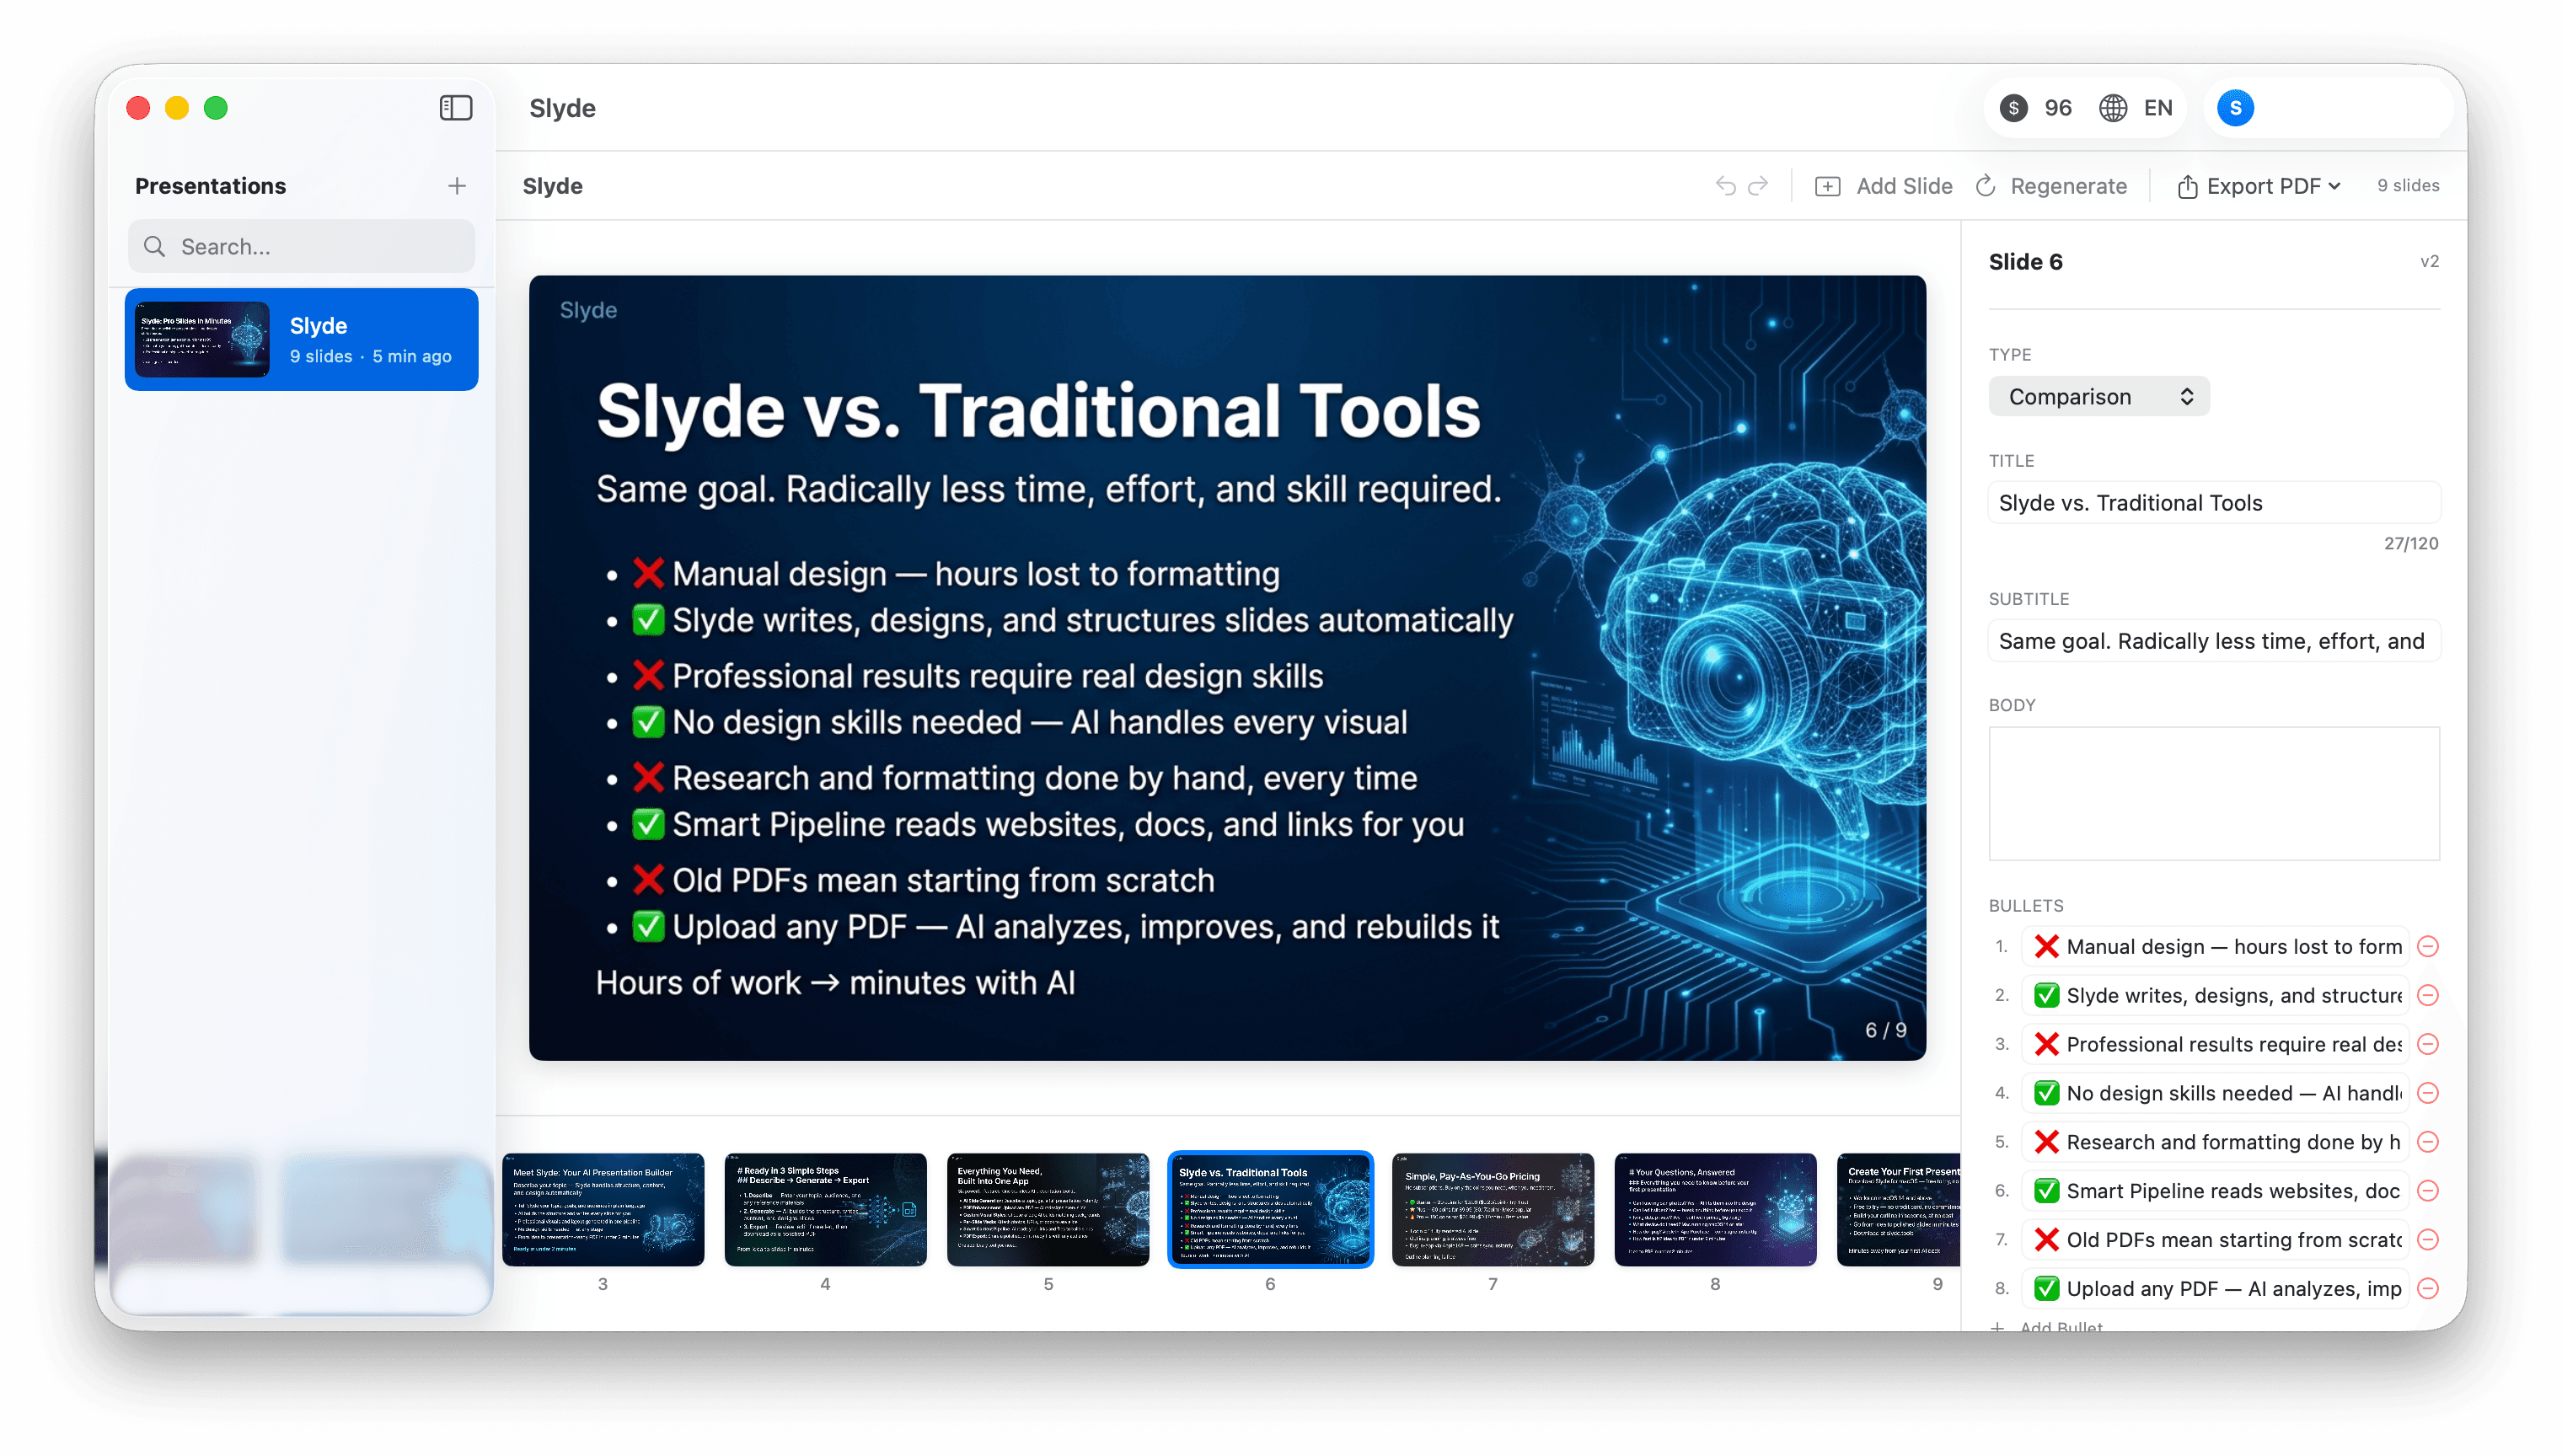The height and width of the screenshot is (1456, 2562).
Task: Add a new slide using the Add Slide icon
Action: [x=1829, y=186]
